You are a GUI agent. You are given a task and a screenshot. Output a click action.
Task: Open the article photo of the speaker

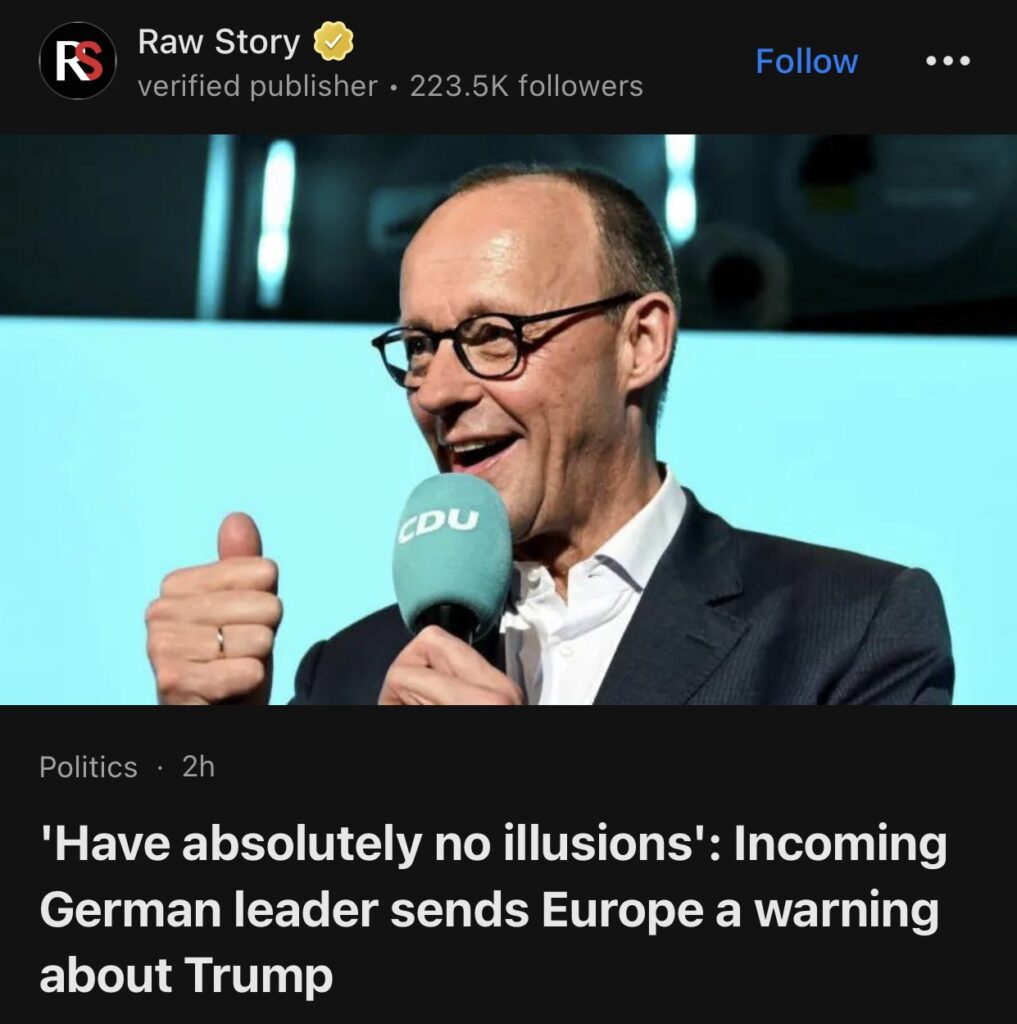(508, 419)
